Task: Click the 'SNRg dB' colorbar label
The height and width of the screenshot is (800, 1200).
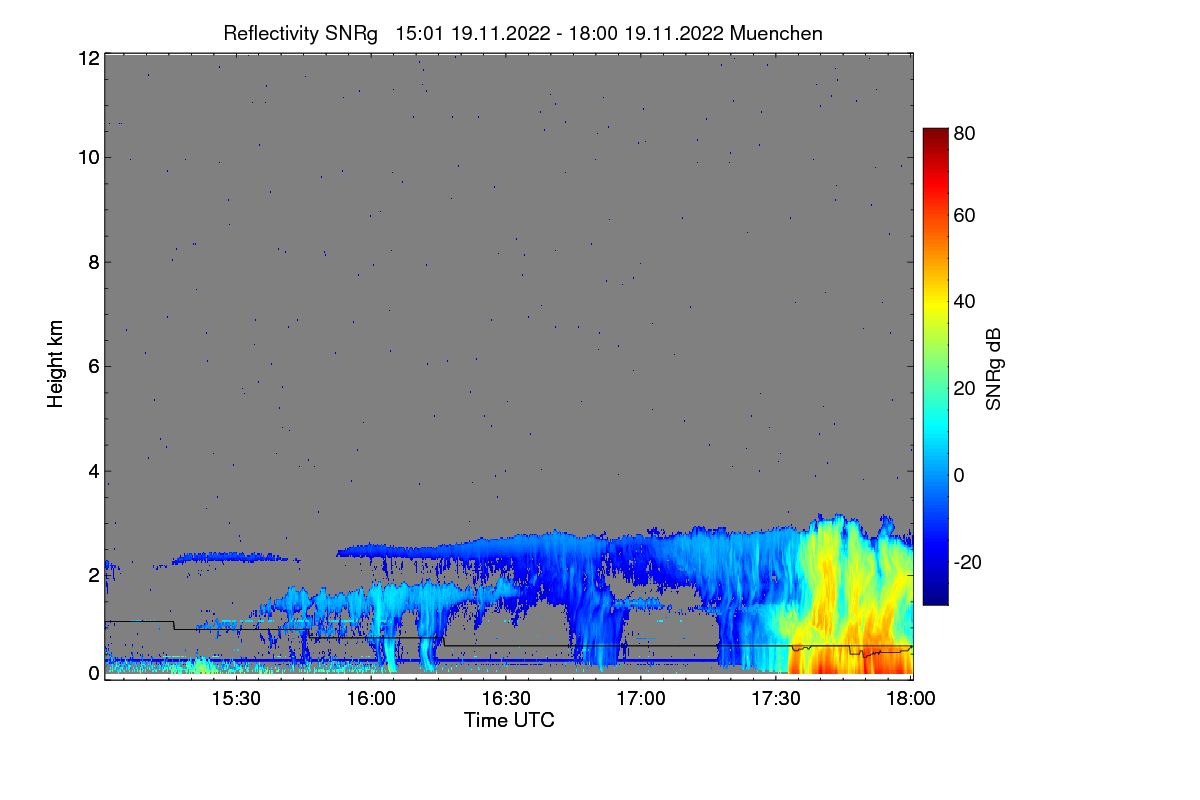Action: [x=993, y=368]
